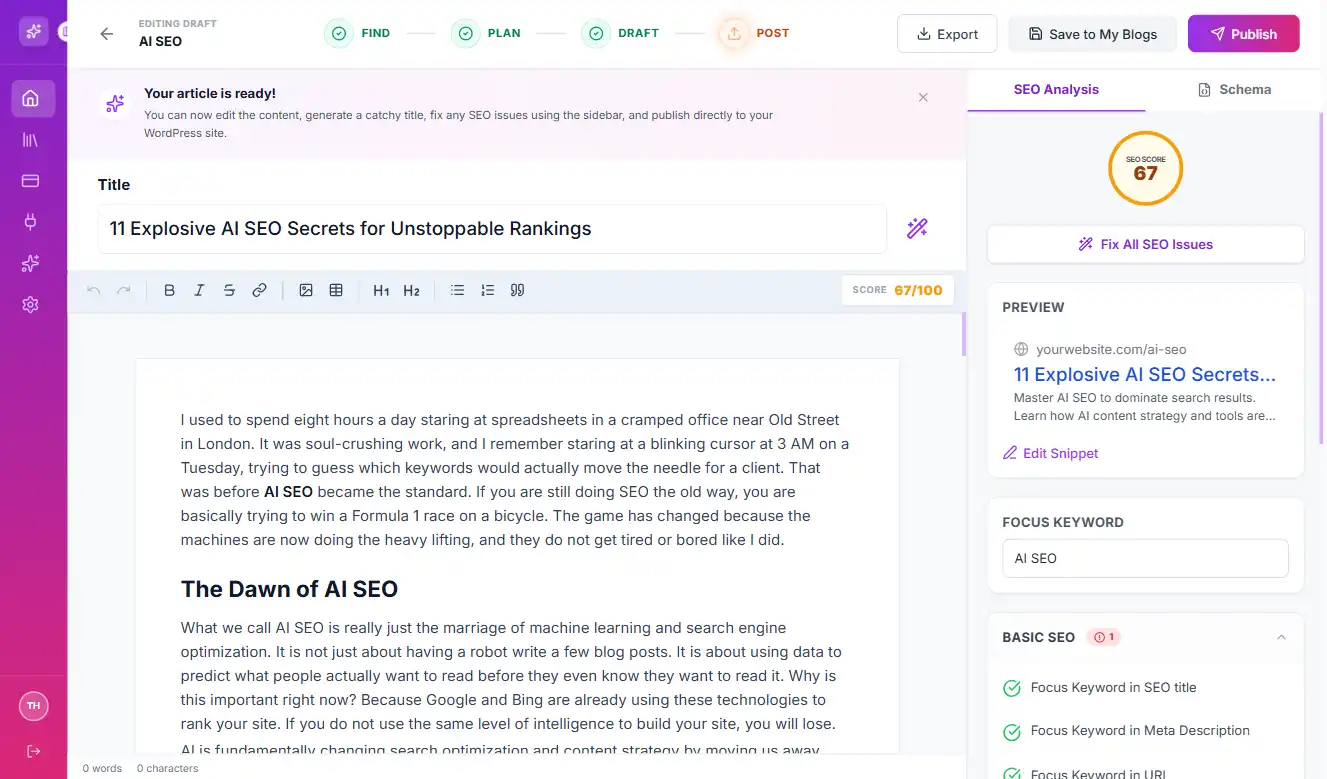
Task: Insert a bulleted list
Action: pyautogui.click(x=457, y=290)
